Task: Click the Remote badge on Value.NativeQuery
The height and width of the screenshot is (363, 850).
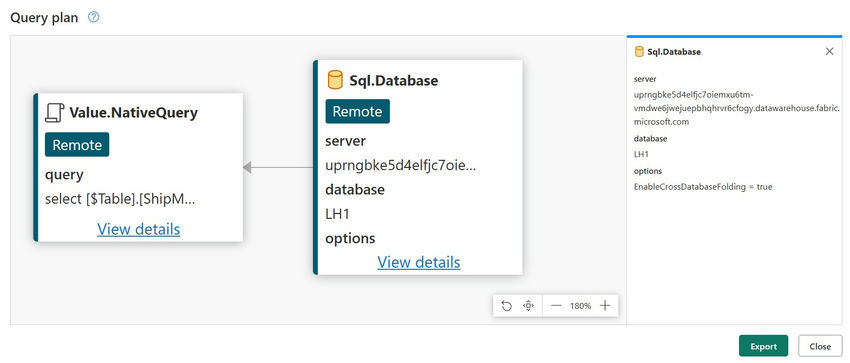Action: 77,145
